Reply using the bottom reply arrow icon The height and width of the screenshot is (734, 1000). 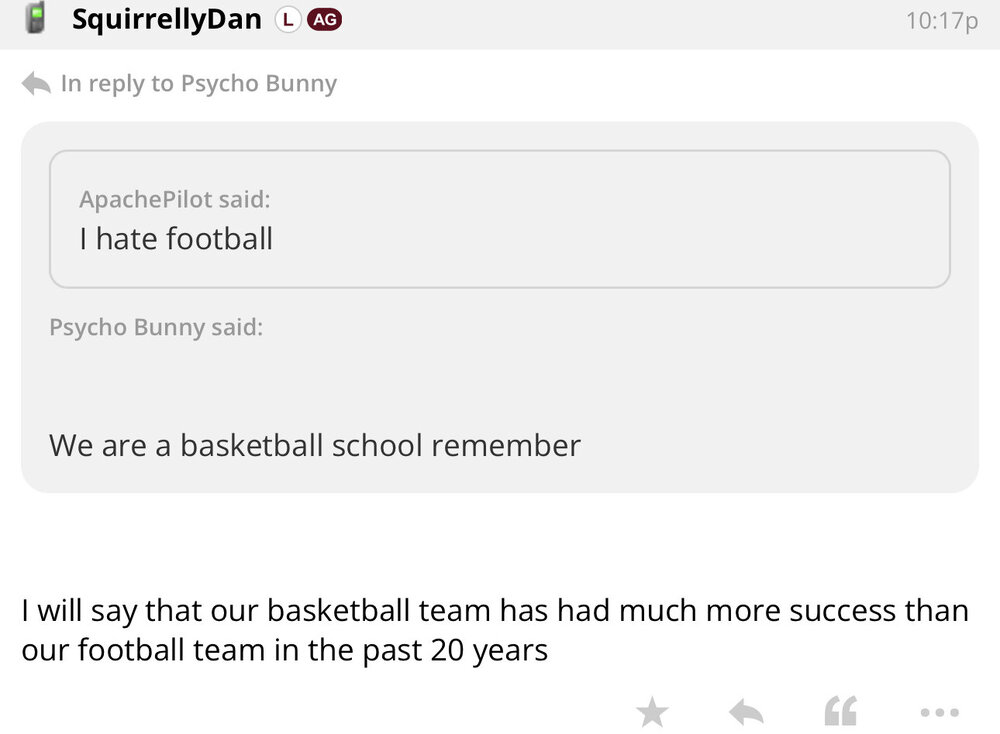point(746,712)
